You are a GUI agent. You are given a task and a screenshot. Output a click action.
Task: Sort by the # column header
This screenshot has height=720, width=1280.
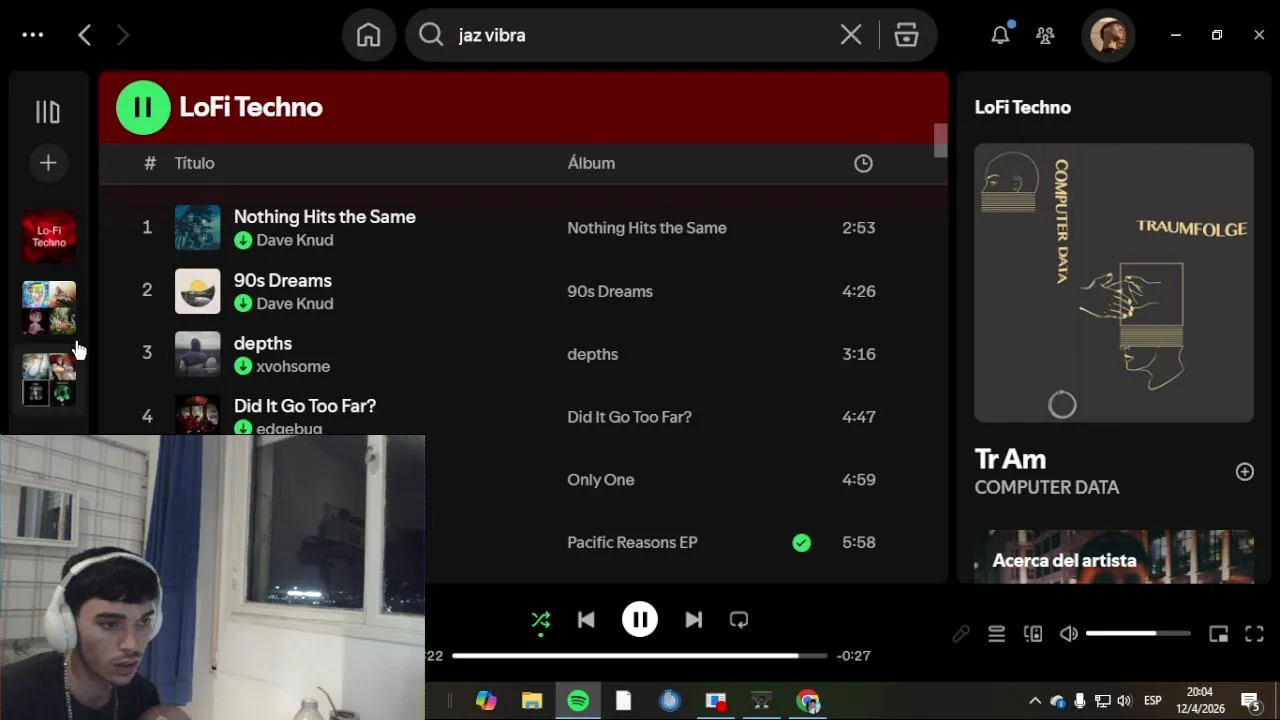click(150, 163)
